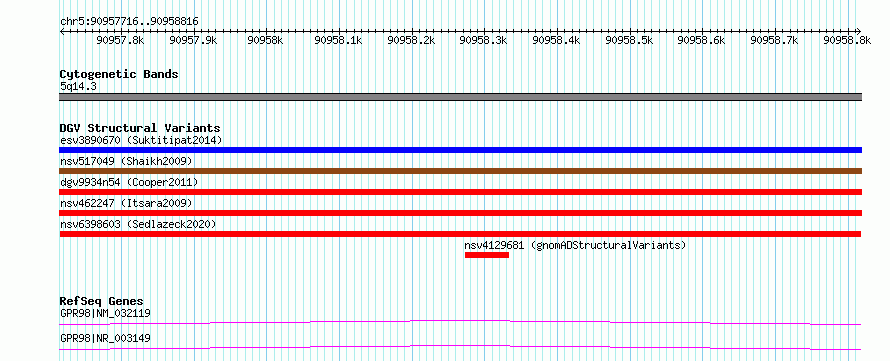Click the 90958.3k ruler tick label

pos(484,40)
